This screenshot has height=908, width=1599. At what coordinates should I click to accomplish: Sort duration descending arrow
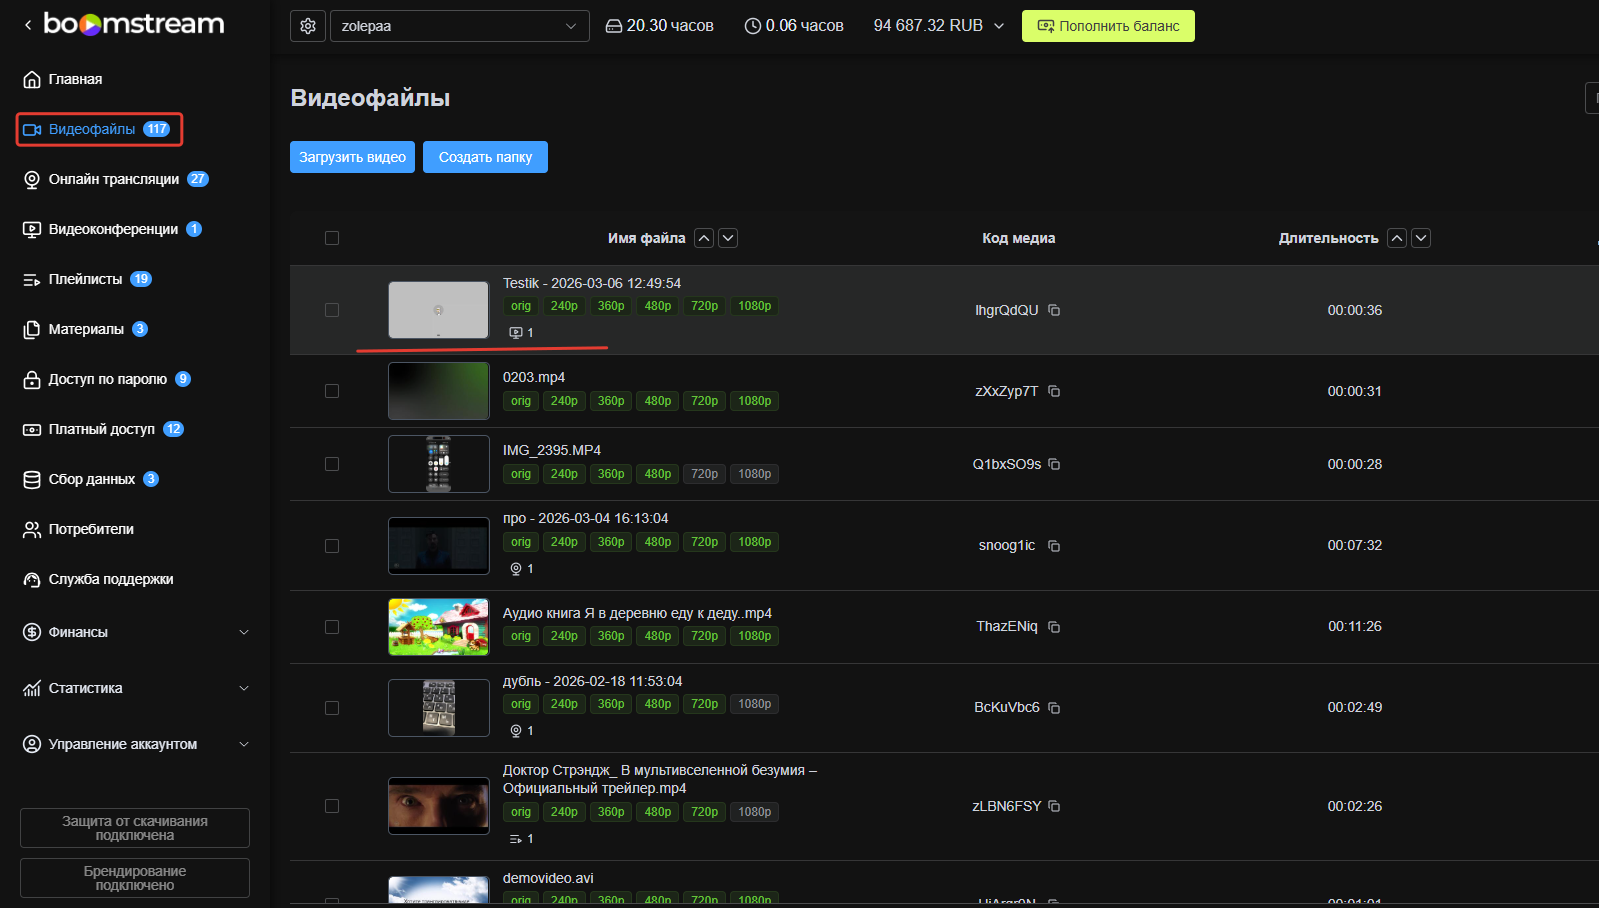(1421, 238)
